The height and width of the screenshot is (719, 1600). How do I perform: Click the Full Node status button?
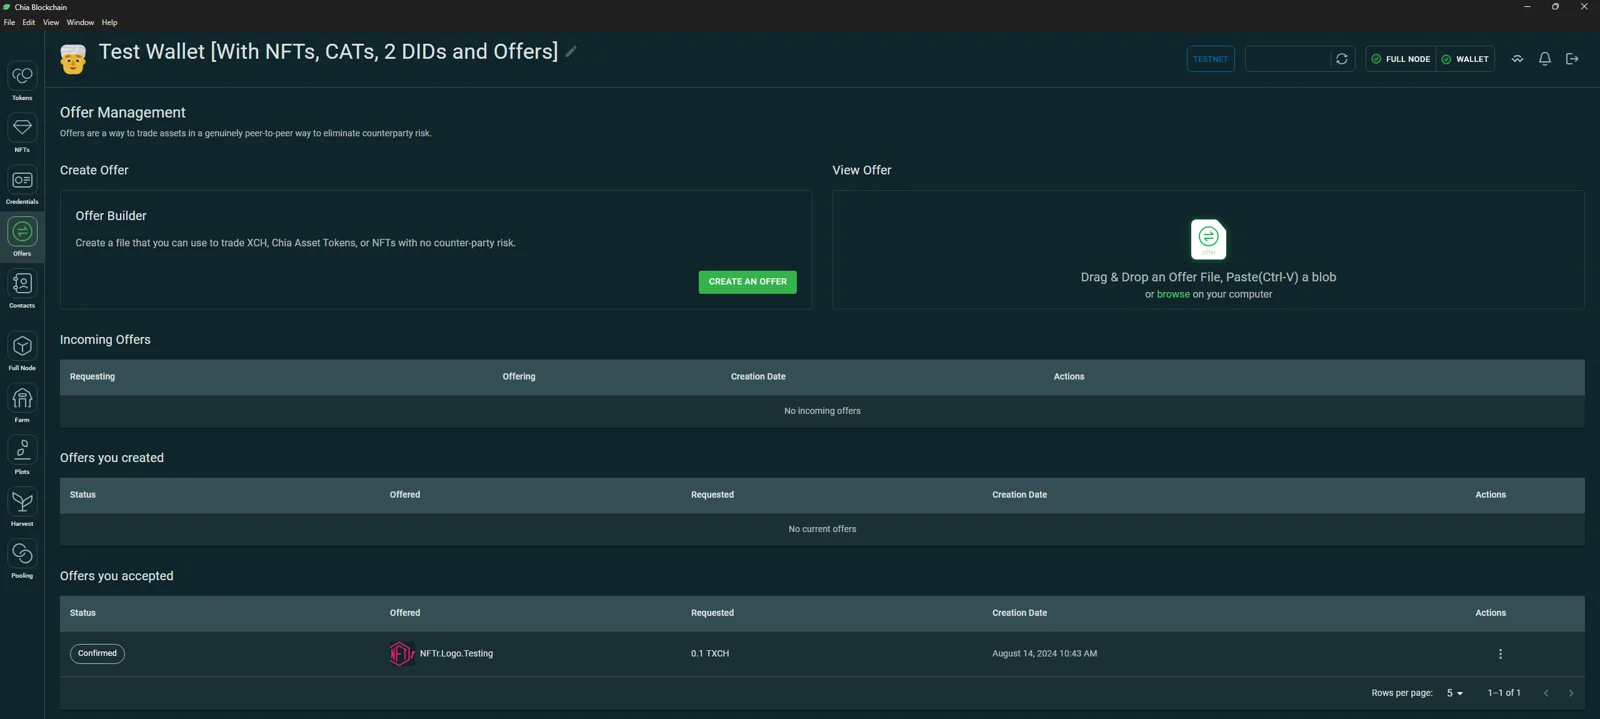(x=1400, y=59)
